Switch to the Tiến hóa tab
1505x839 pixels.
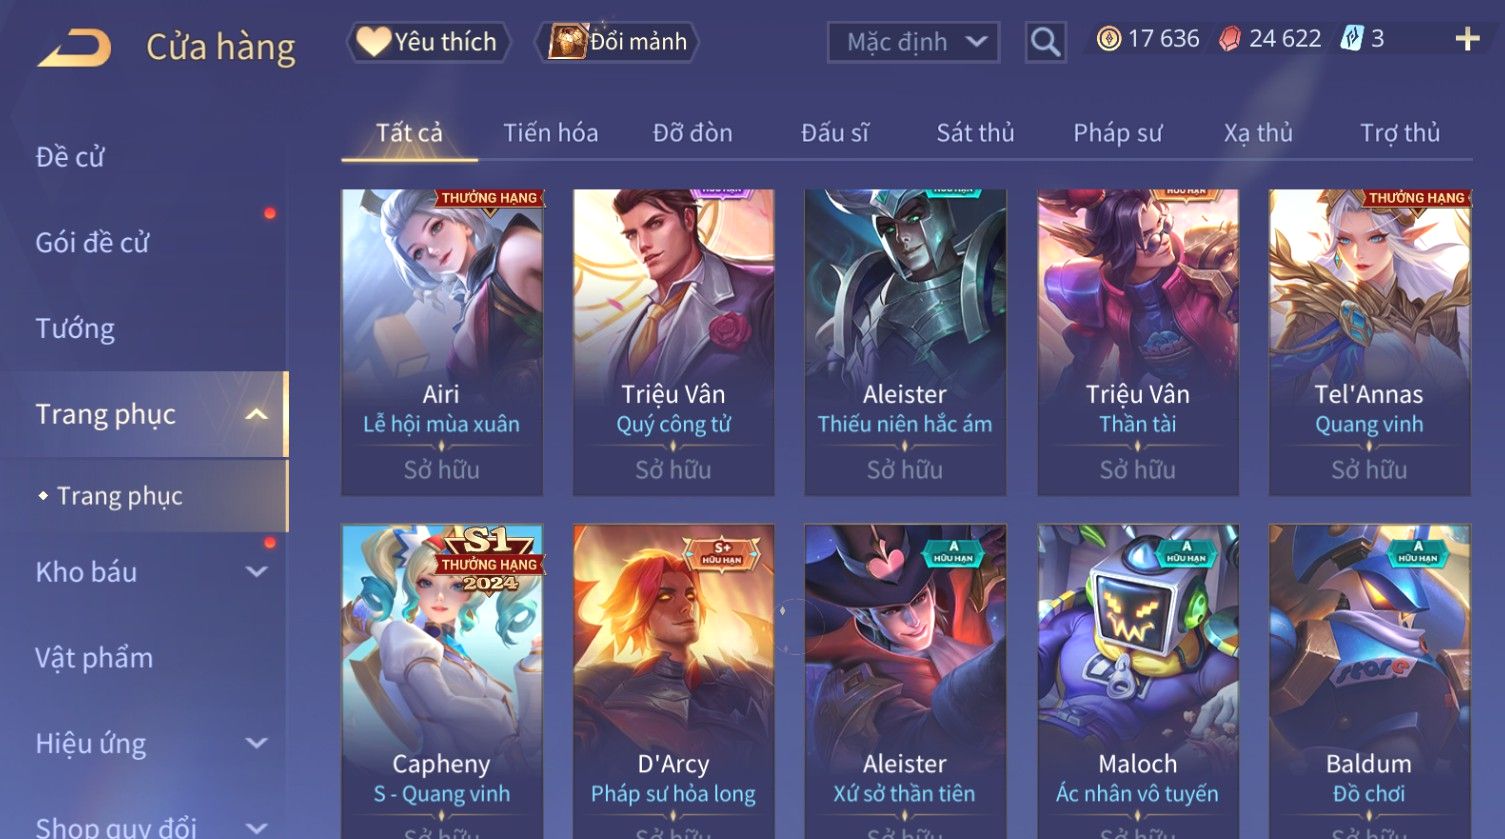(x=550, y=133)
